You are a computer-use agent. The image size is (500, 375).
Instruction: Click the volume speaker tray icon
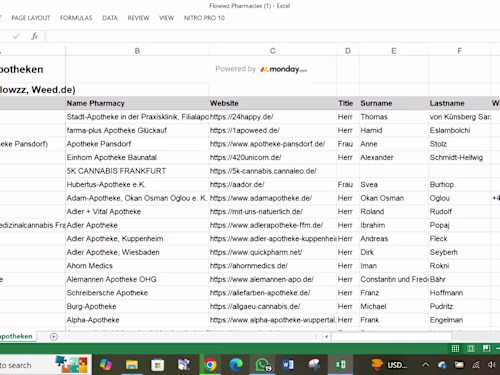[492, 365]
